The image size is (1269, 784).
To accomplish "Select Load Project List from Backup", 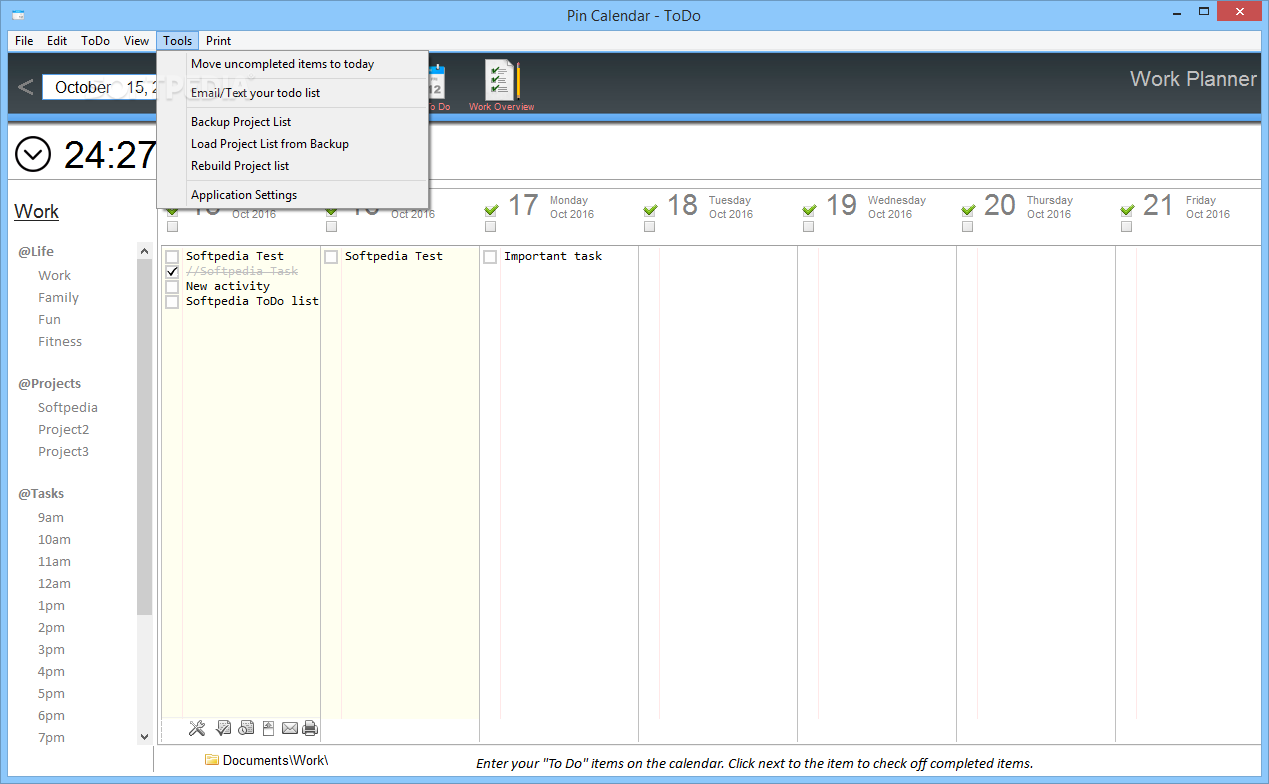I will click(293, 144).
